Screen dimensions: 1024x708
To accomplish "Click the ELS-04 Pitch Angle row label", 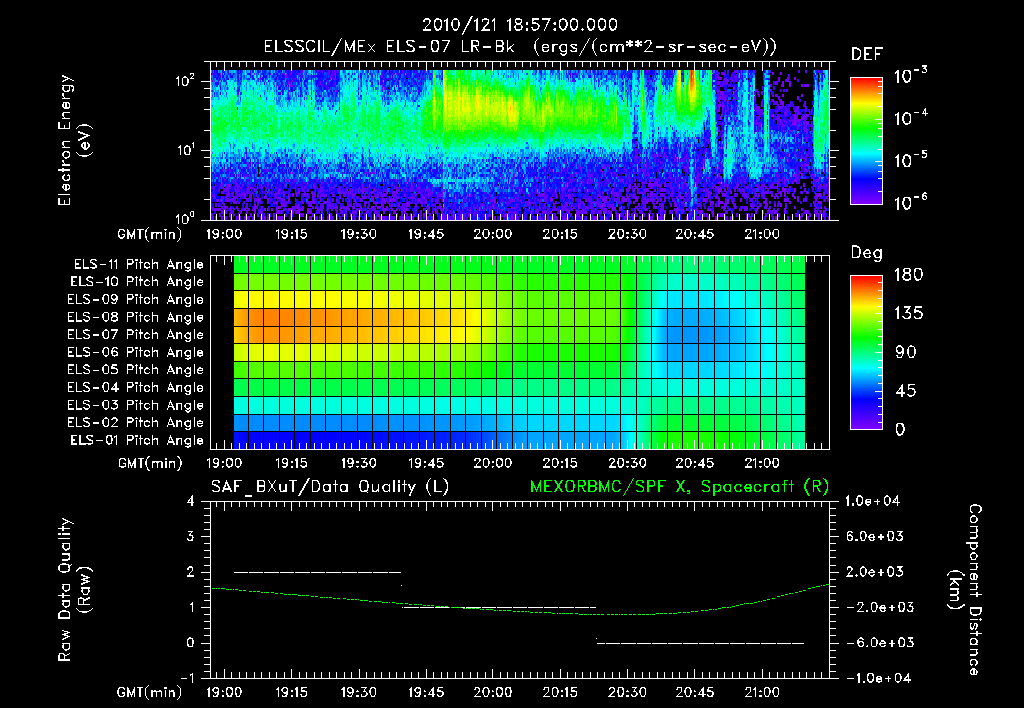I will tap(135, 387).
